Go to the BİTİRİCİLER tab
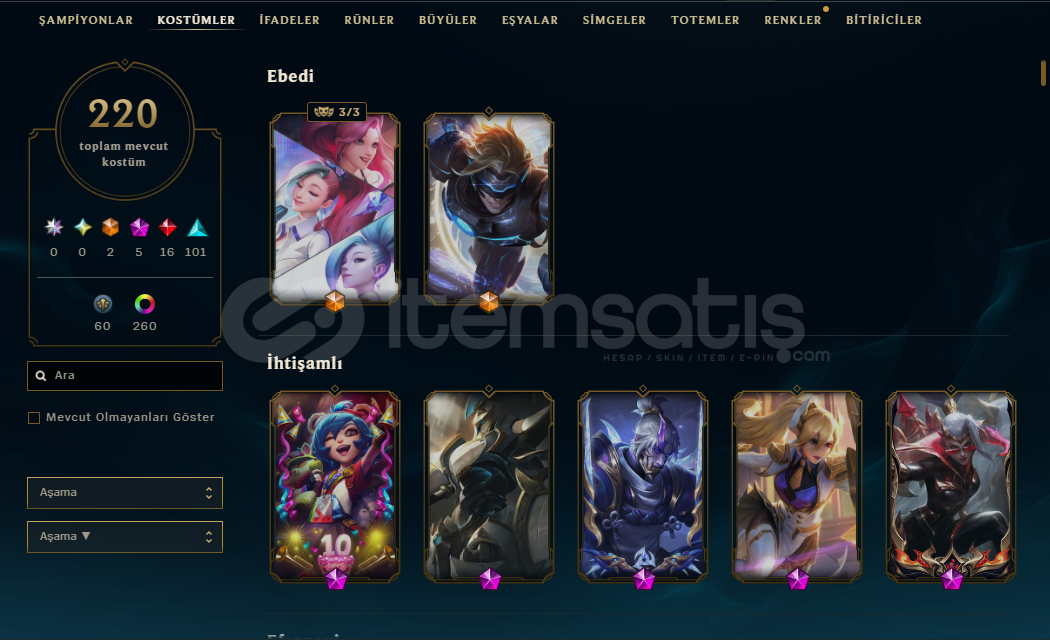 pyautogui.click(x=884, y=20)
